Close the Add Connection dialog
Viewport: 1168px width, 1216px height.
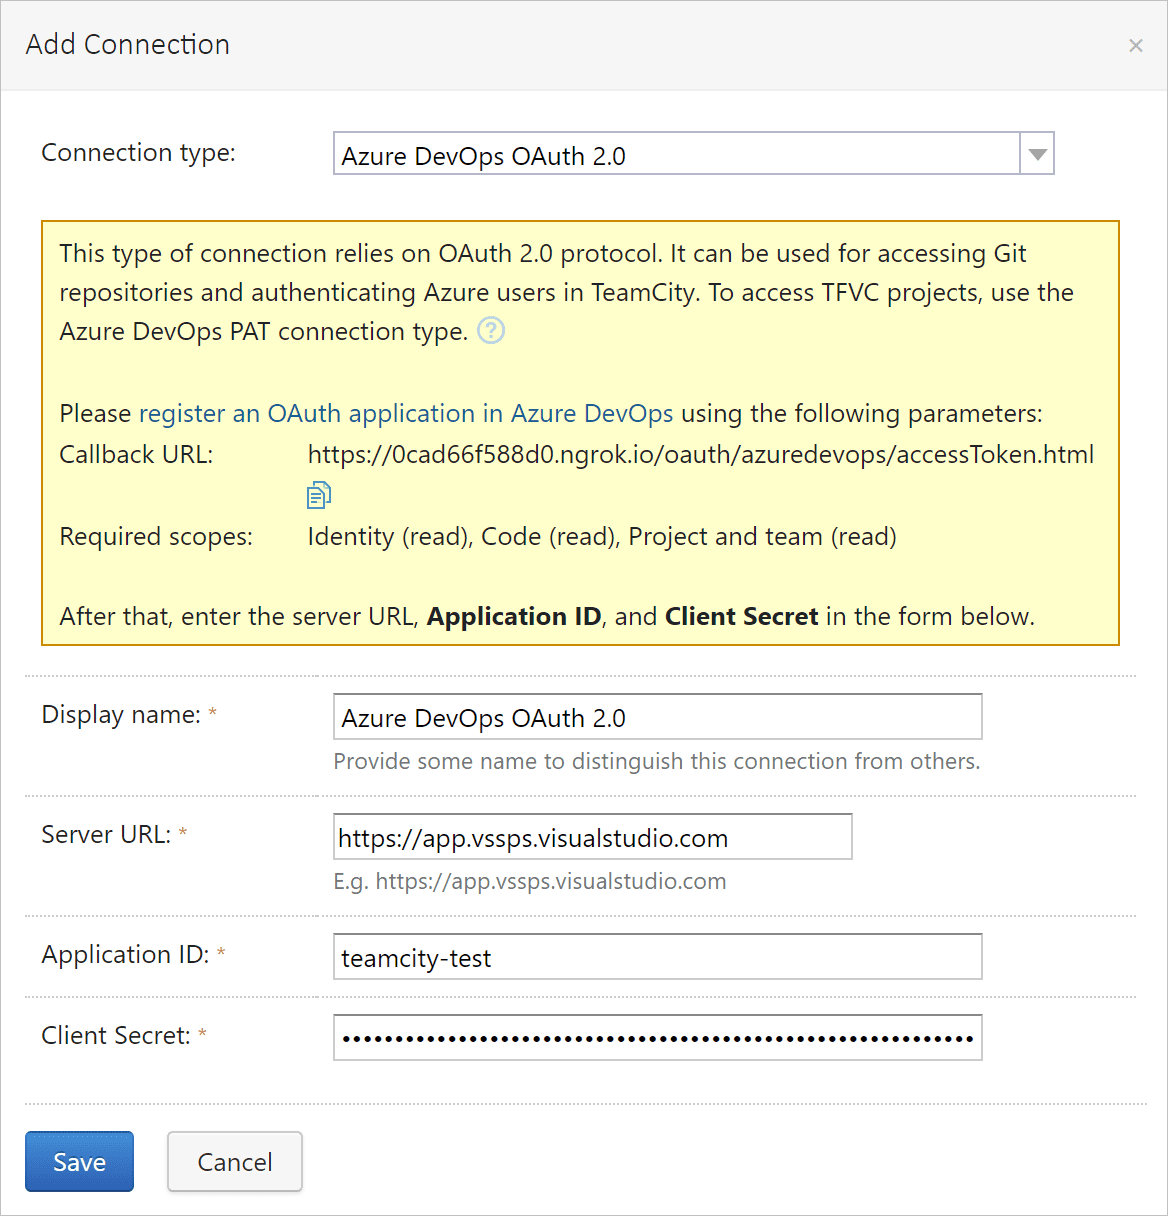(1135, 45)
